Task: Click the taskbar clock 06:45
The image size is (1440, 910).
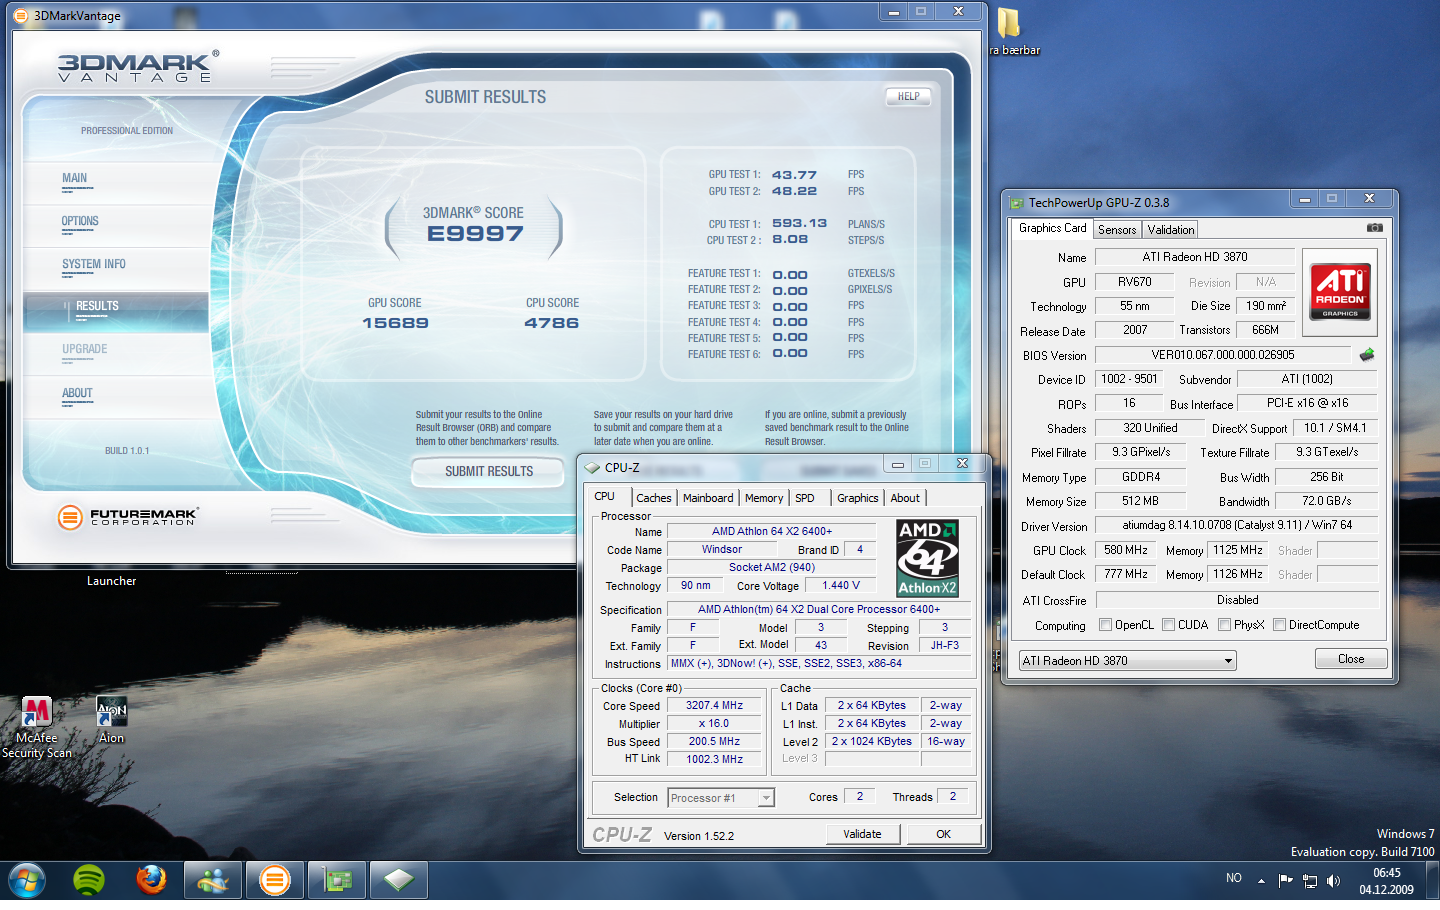Action: [1387, 873]
